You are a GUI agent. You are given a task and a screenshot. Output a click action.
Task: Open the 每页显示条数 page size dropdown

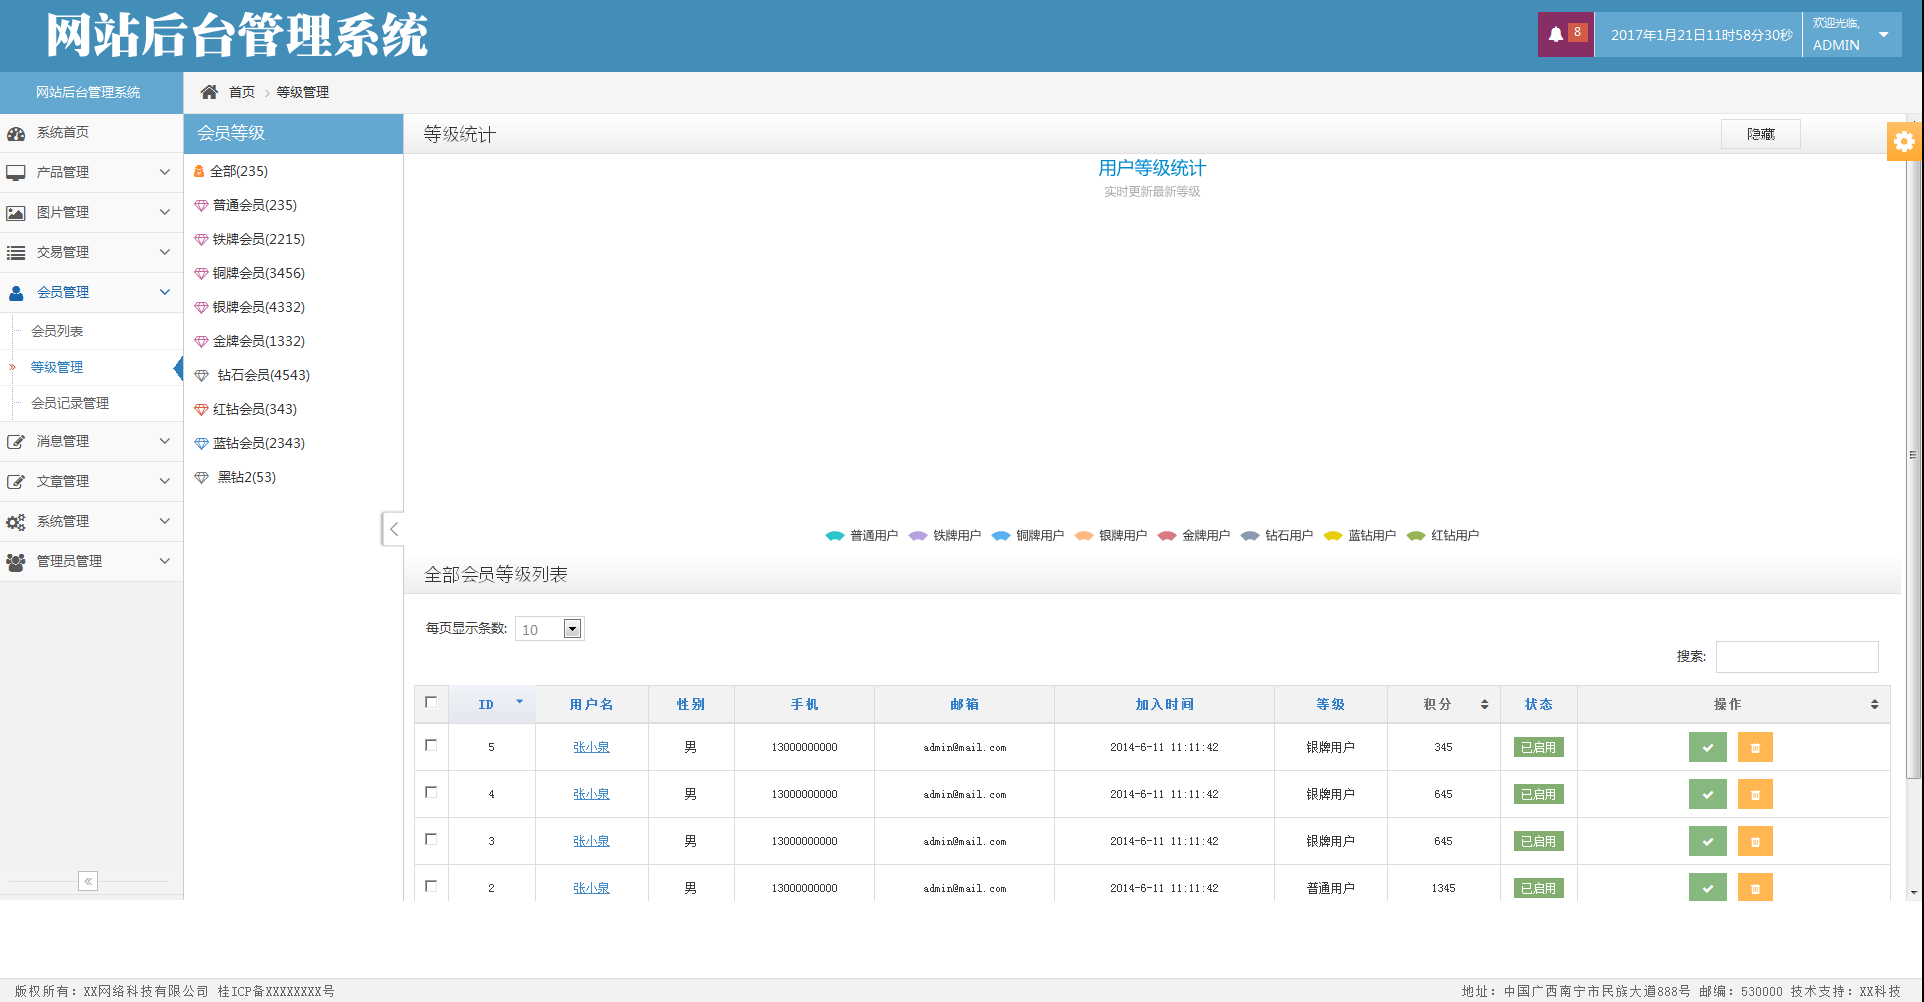pos(549,629)
